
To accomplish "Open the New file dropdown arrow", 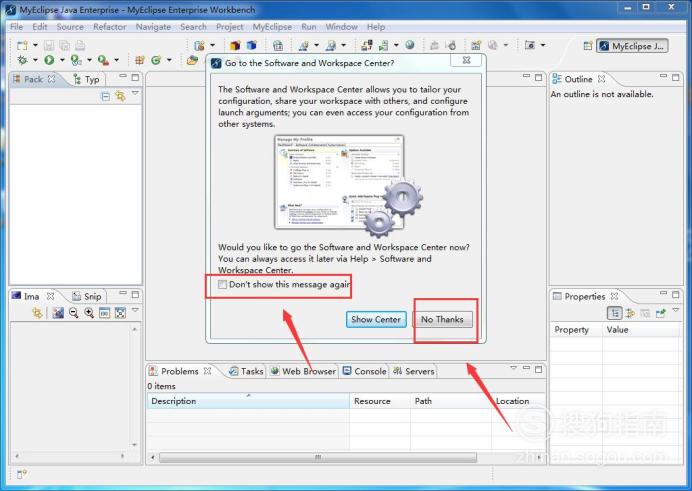I will point(35,45).
